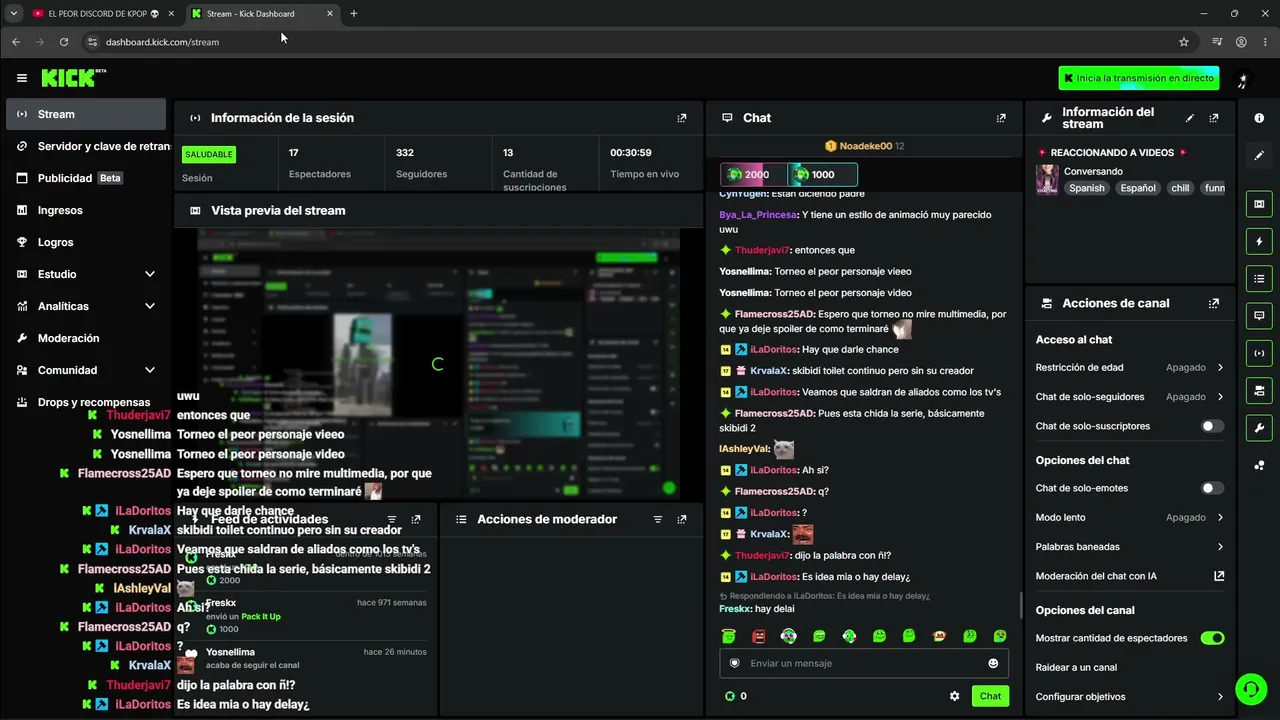Select Stream in the sidebar
1280x720 pixels.
click(86, 114)
